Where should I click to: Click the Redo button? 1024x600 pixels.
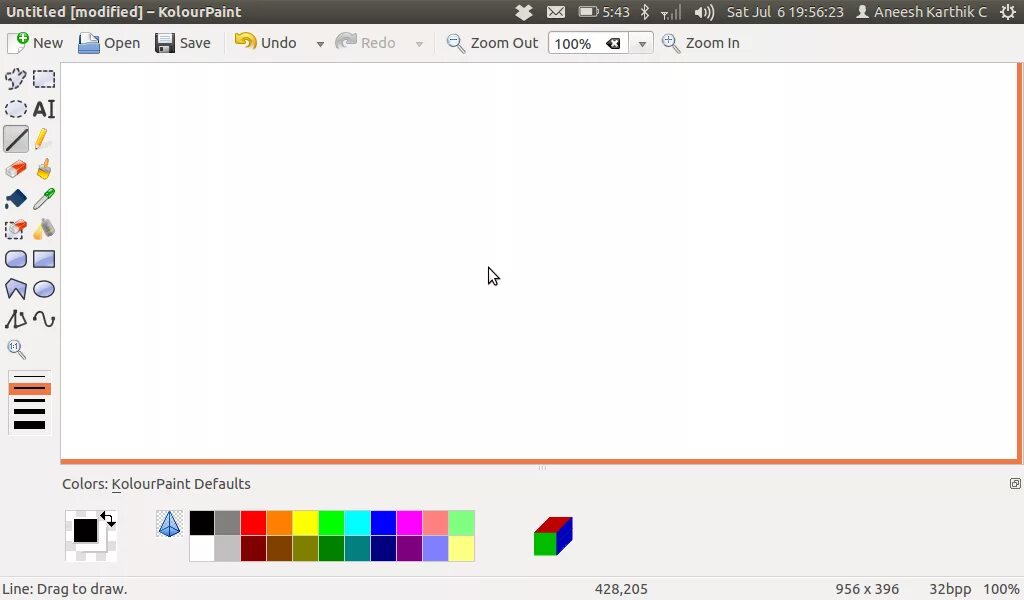[366, 43]
